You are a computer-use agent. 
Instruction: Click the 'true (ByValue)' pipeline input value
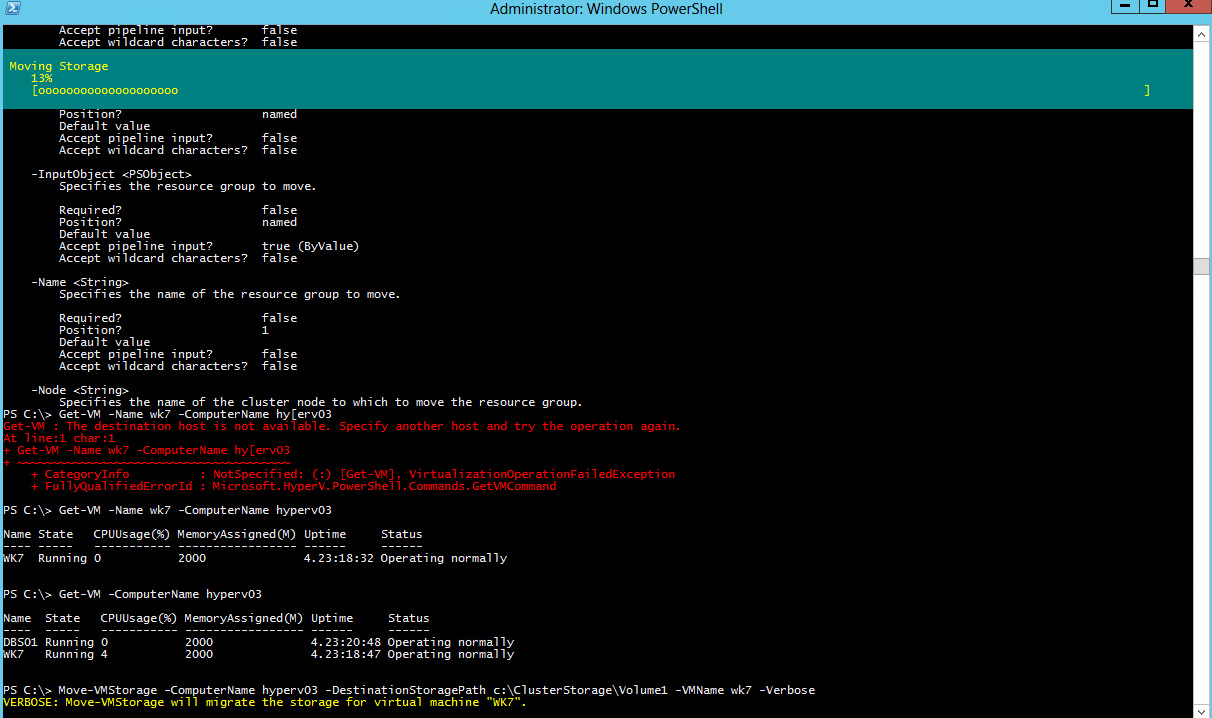(310, 246)
